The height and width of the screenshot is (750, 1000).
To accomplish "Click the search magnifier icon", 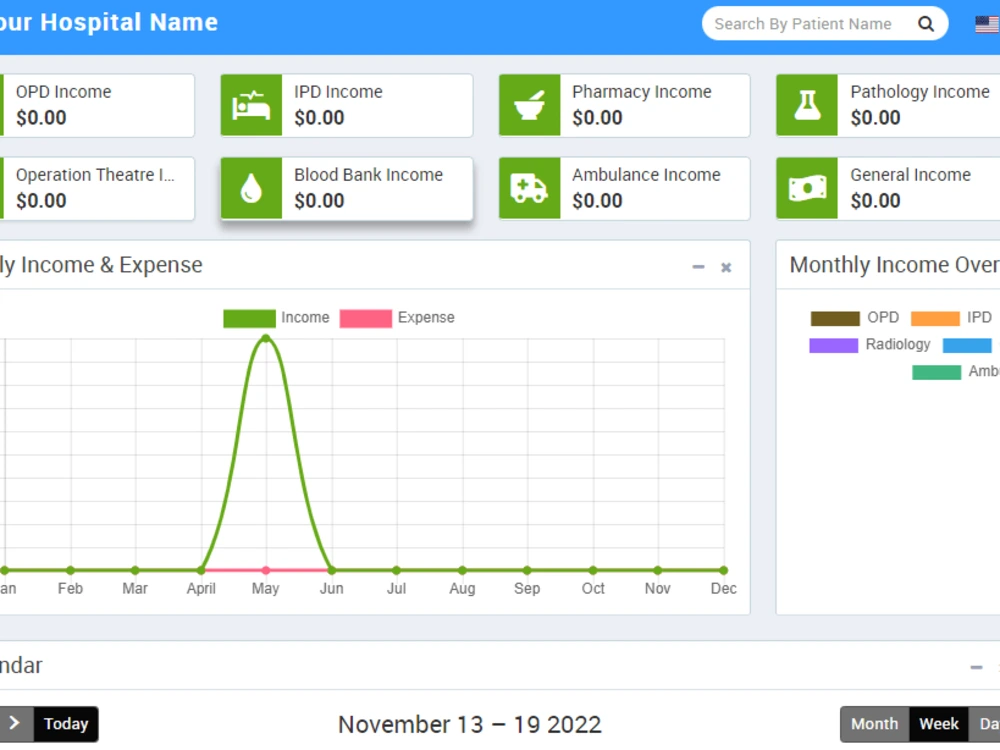I will pos(926,23).
